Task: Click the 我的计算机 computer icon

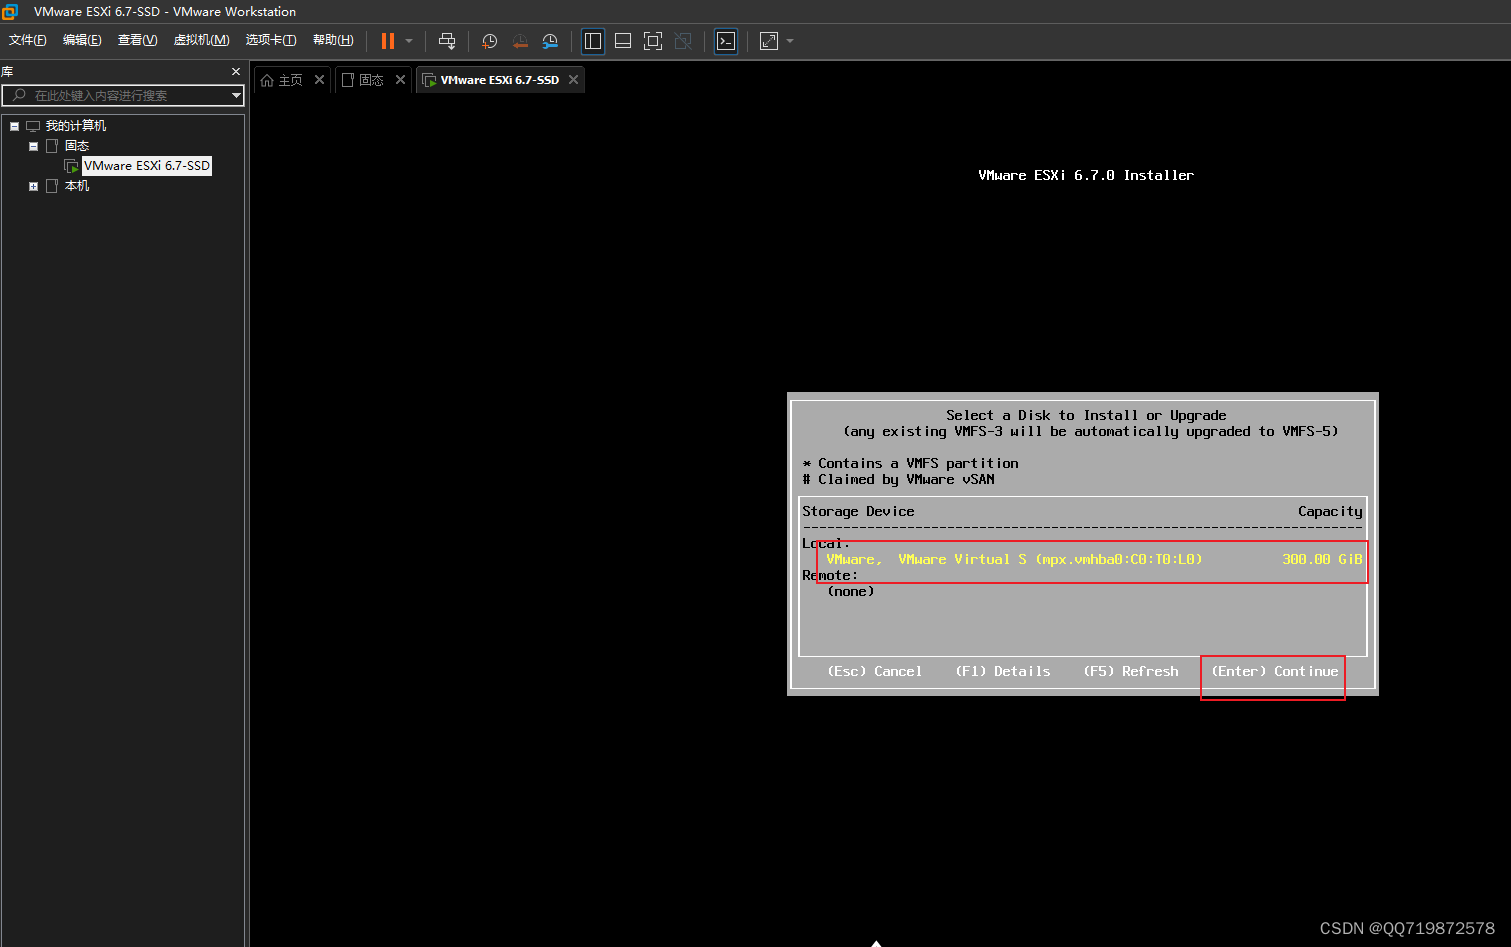Action: [x=33, y=126]
